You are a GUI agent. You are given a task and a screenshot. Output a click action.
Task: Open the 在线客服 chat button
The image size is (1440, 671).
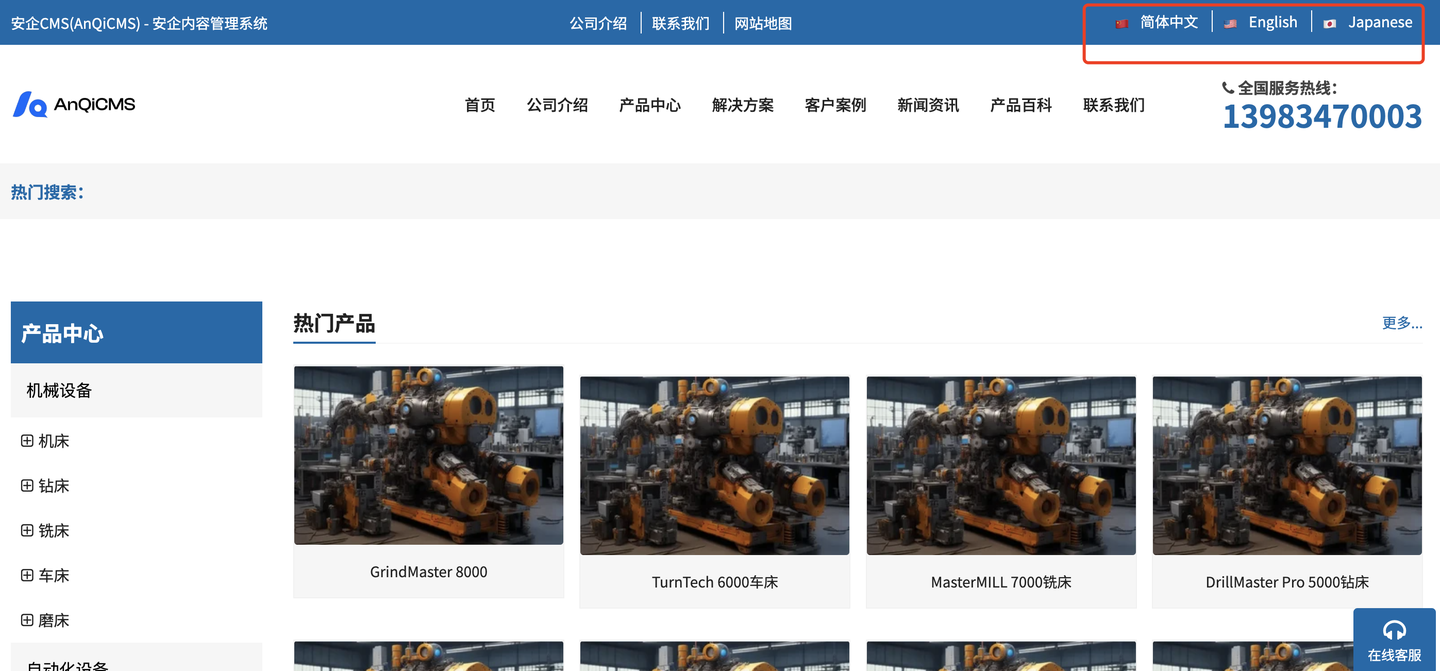(1396, 640)
